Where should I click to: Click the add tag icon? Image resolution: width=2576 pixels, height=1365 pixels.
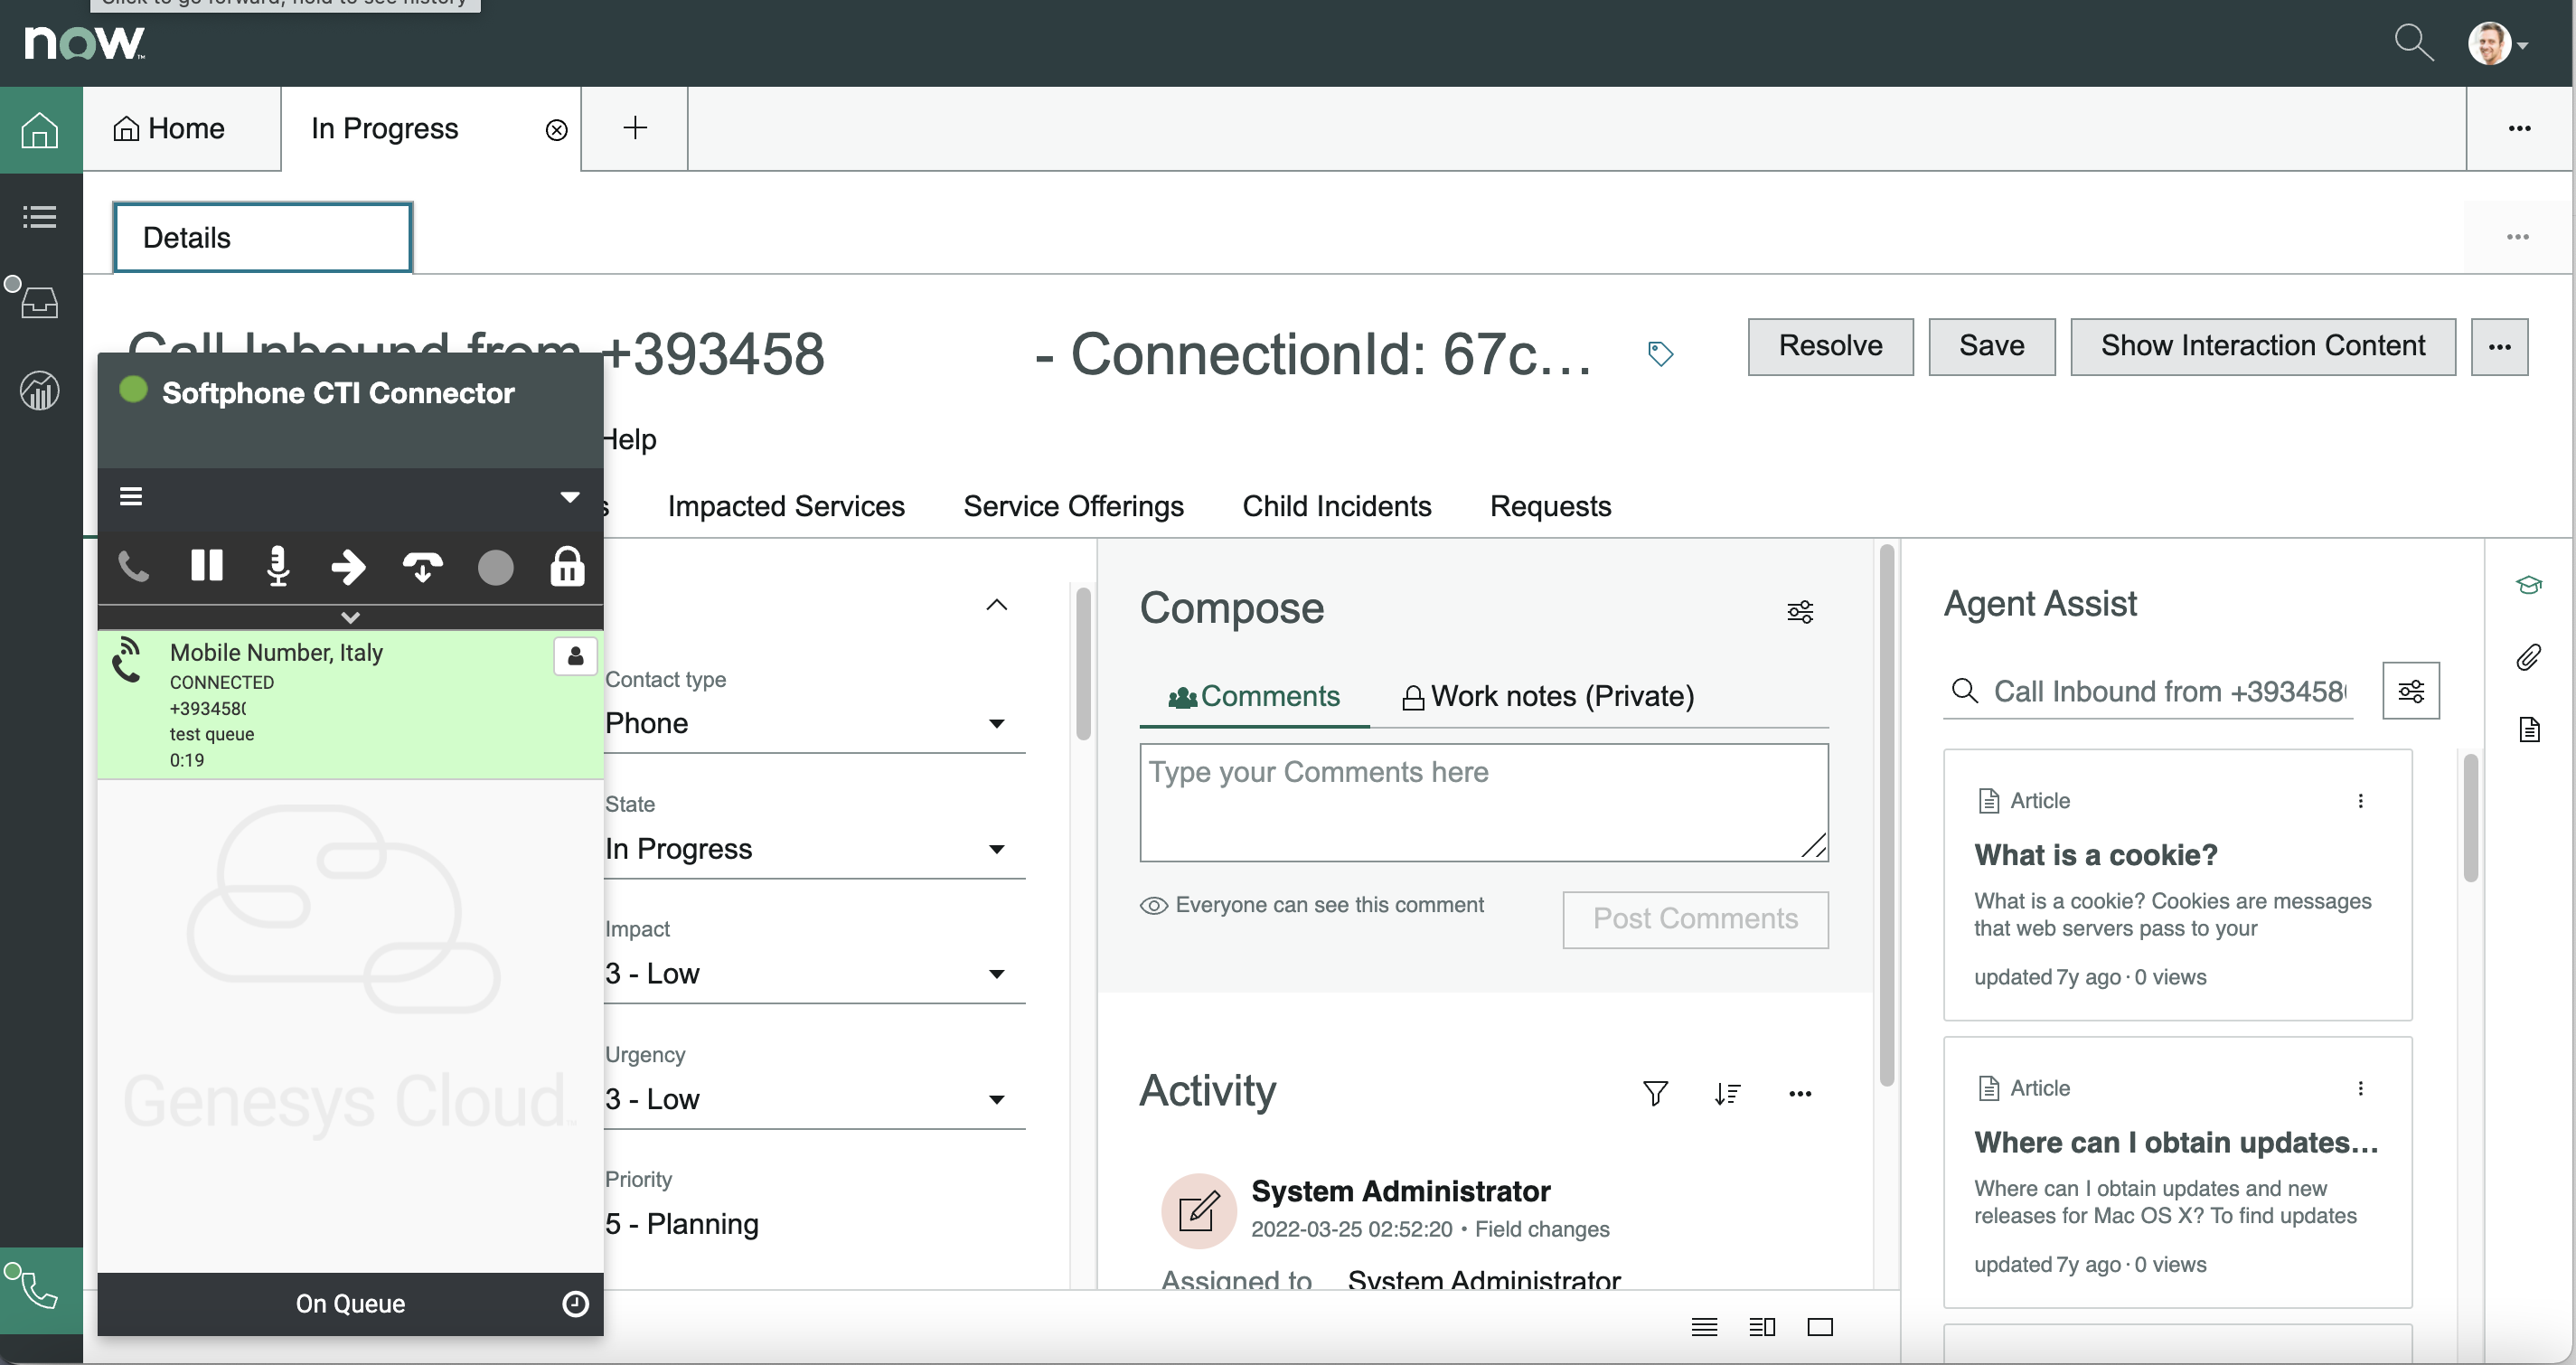[x=1660, y=353]
